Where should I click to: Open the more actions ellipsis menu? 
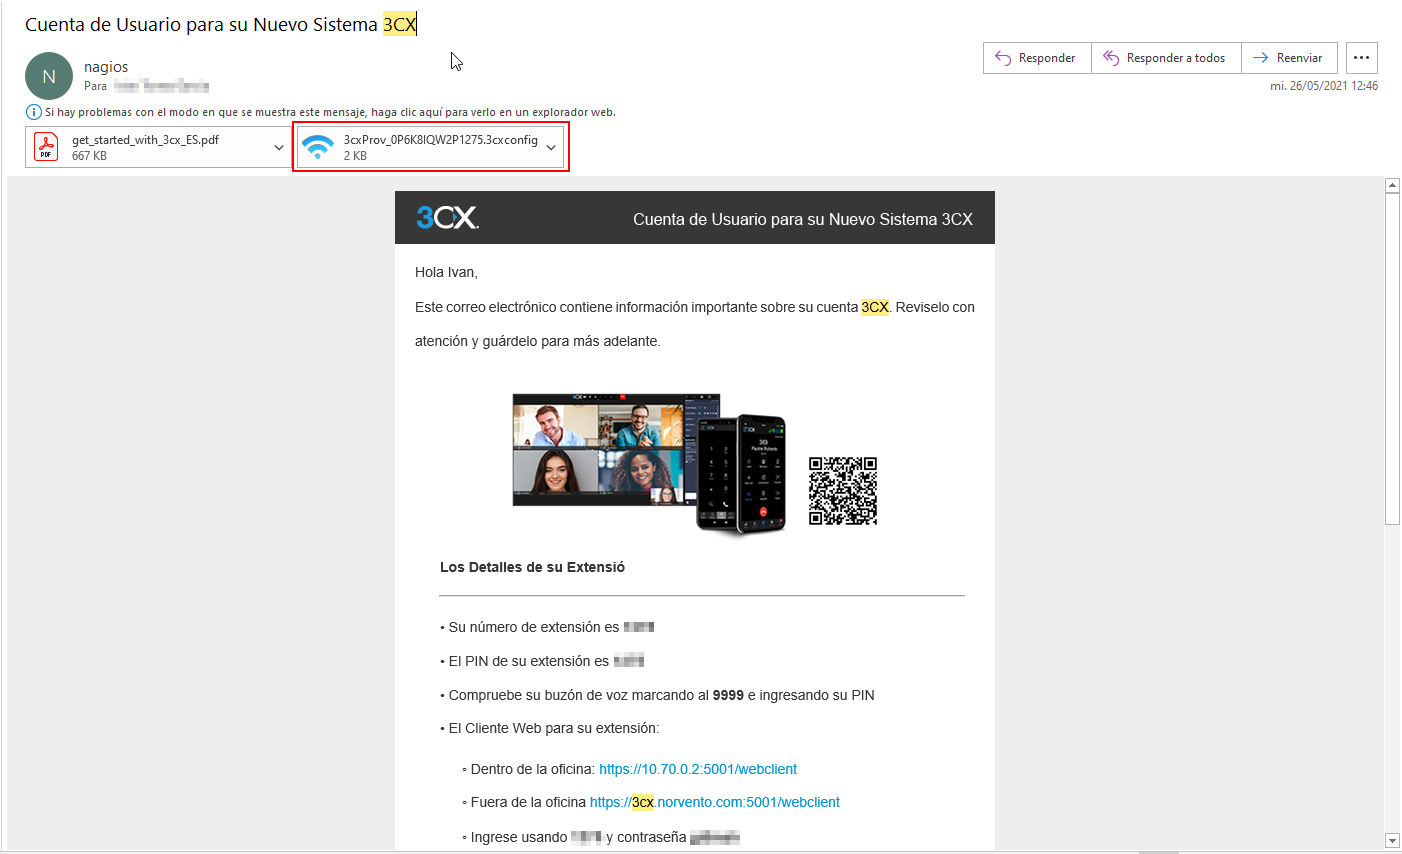[x=1362, y=58]
